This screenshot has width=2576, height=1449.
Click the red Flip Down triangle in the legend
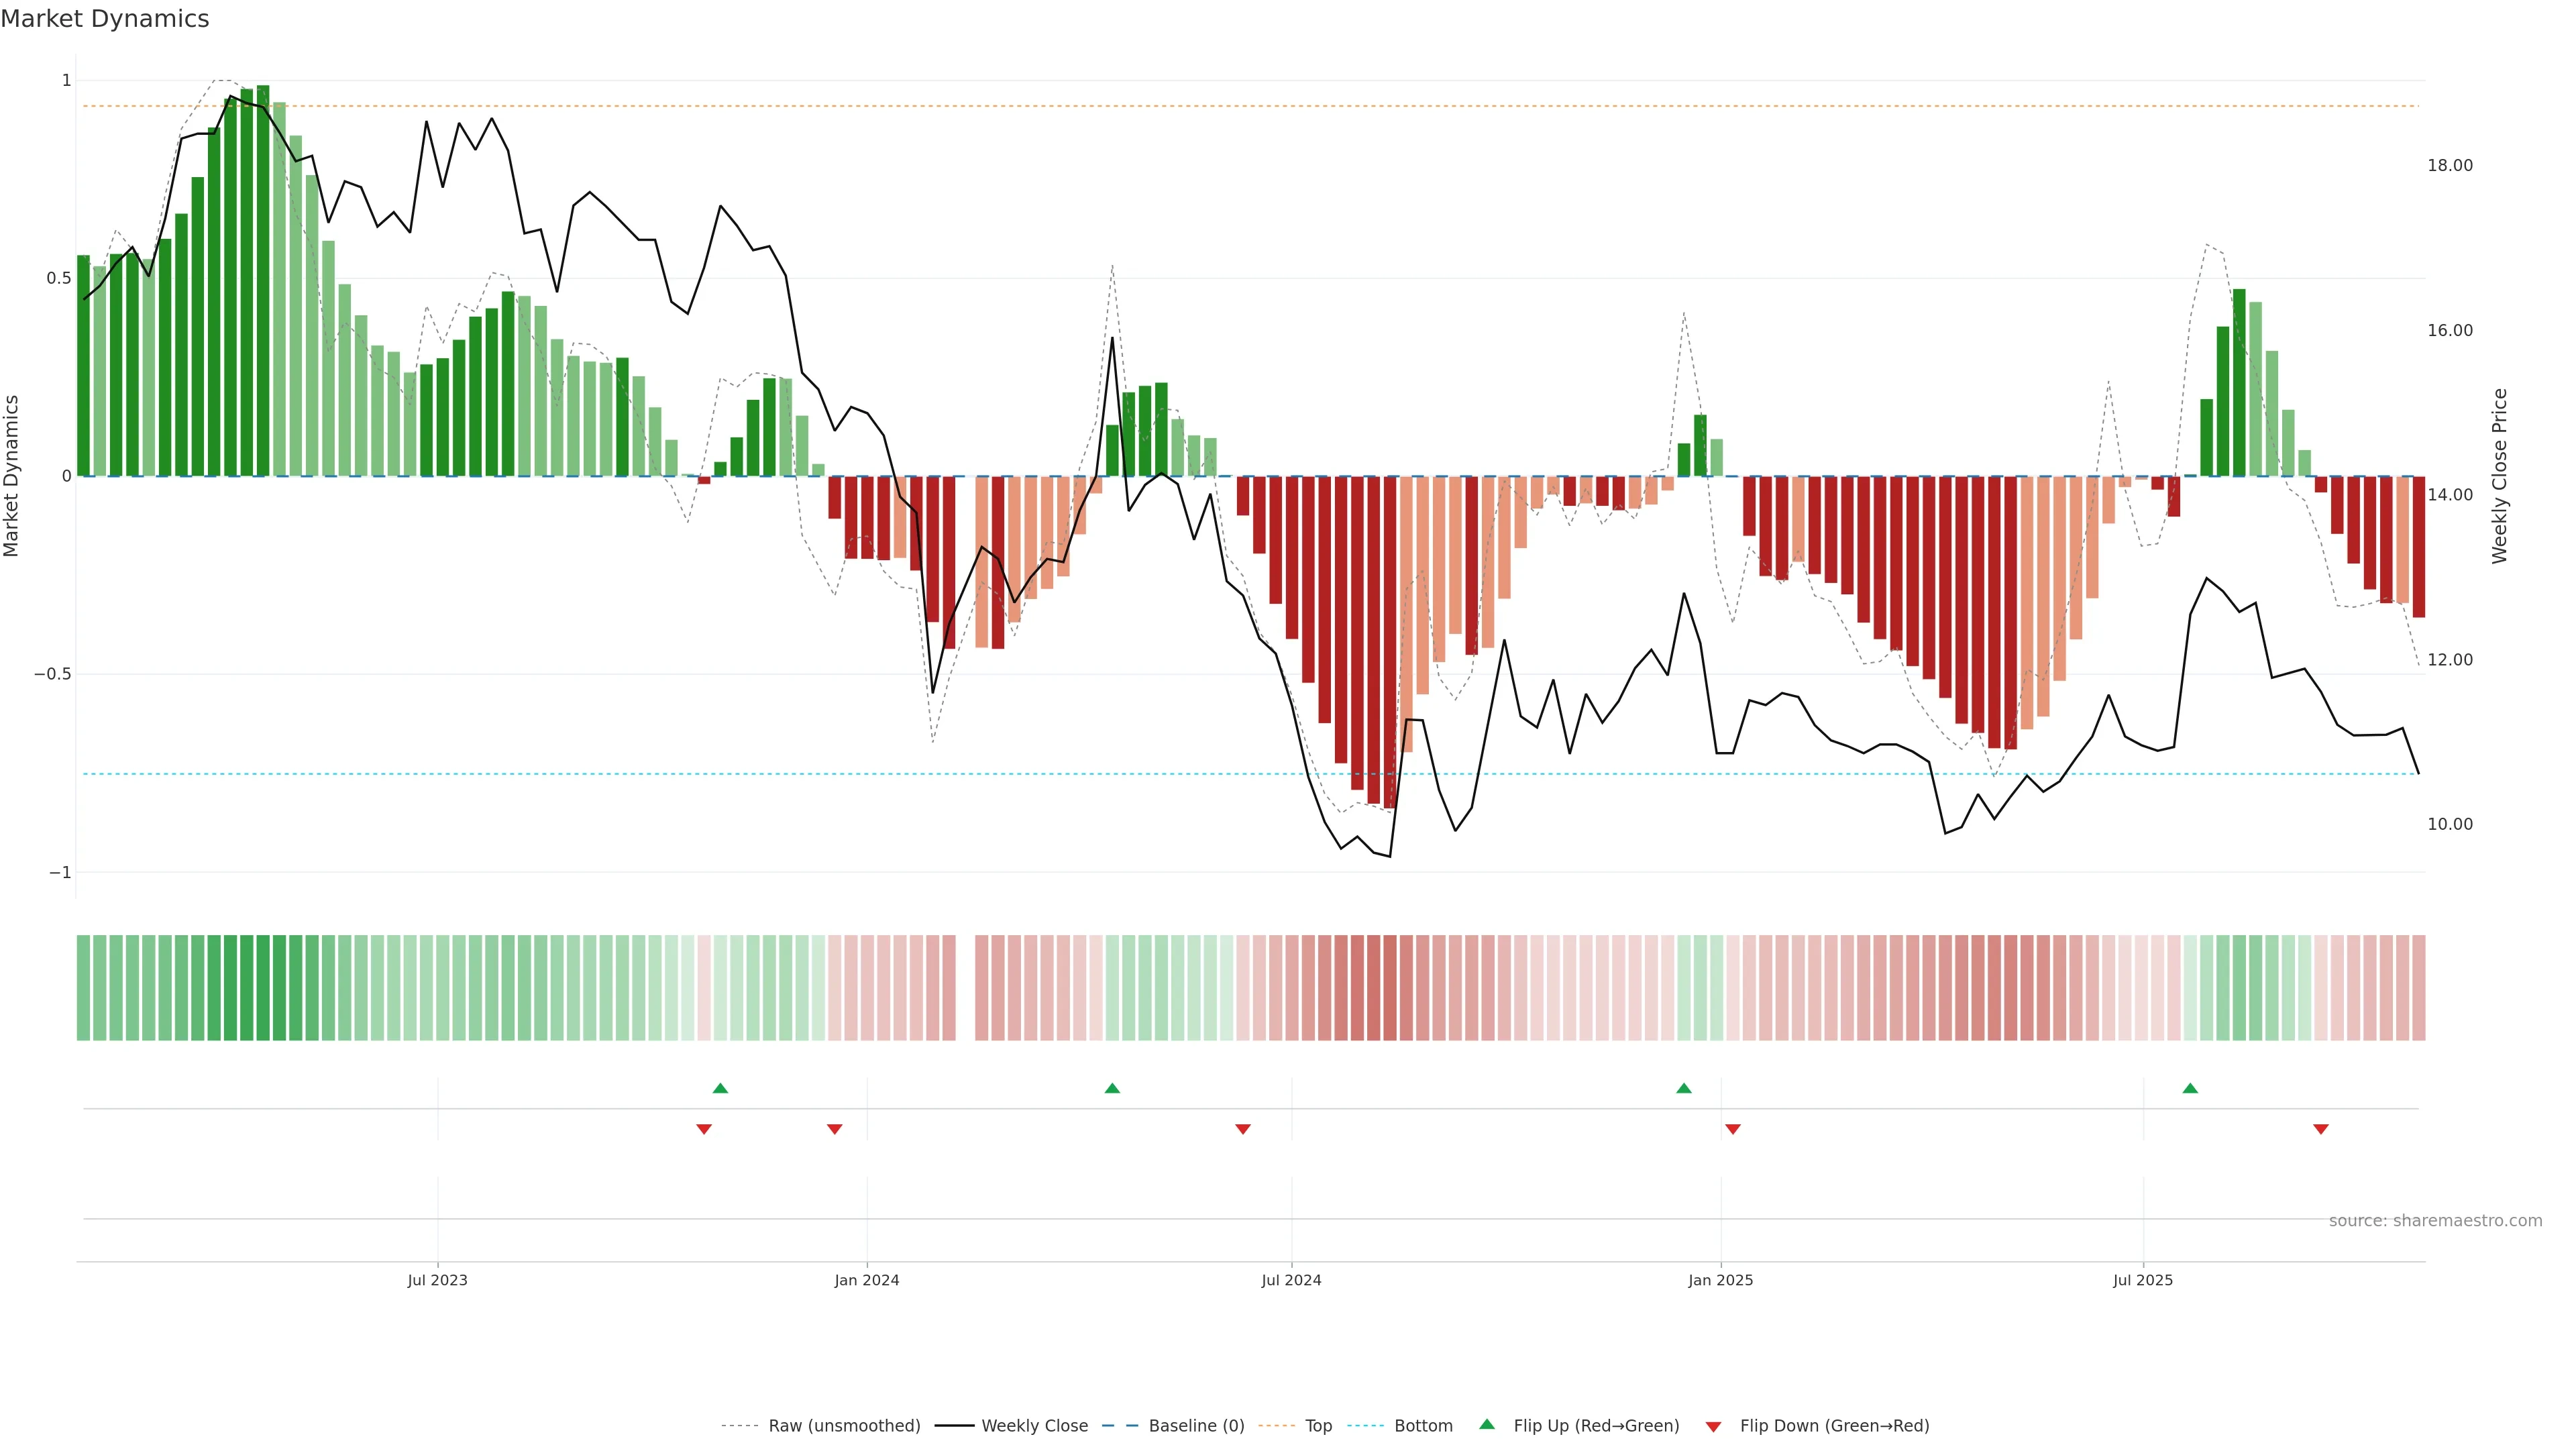[x=1713, y=1427]
